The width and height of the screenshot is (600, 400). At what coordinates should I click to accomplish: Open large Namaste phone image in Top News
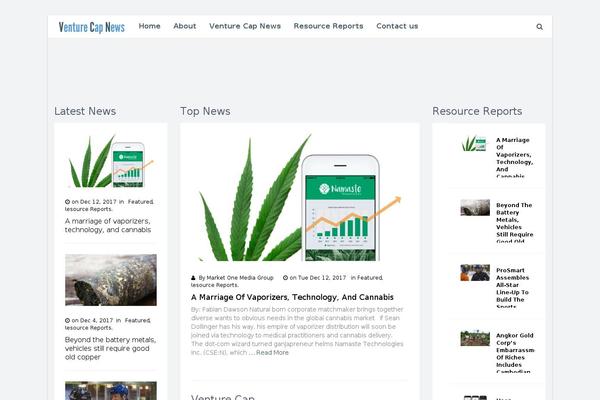[x=300, y=197]
